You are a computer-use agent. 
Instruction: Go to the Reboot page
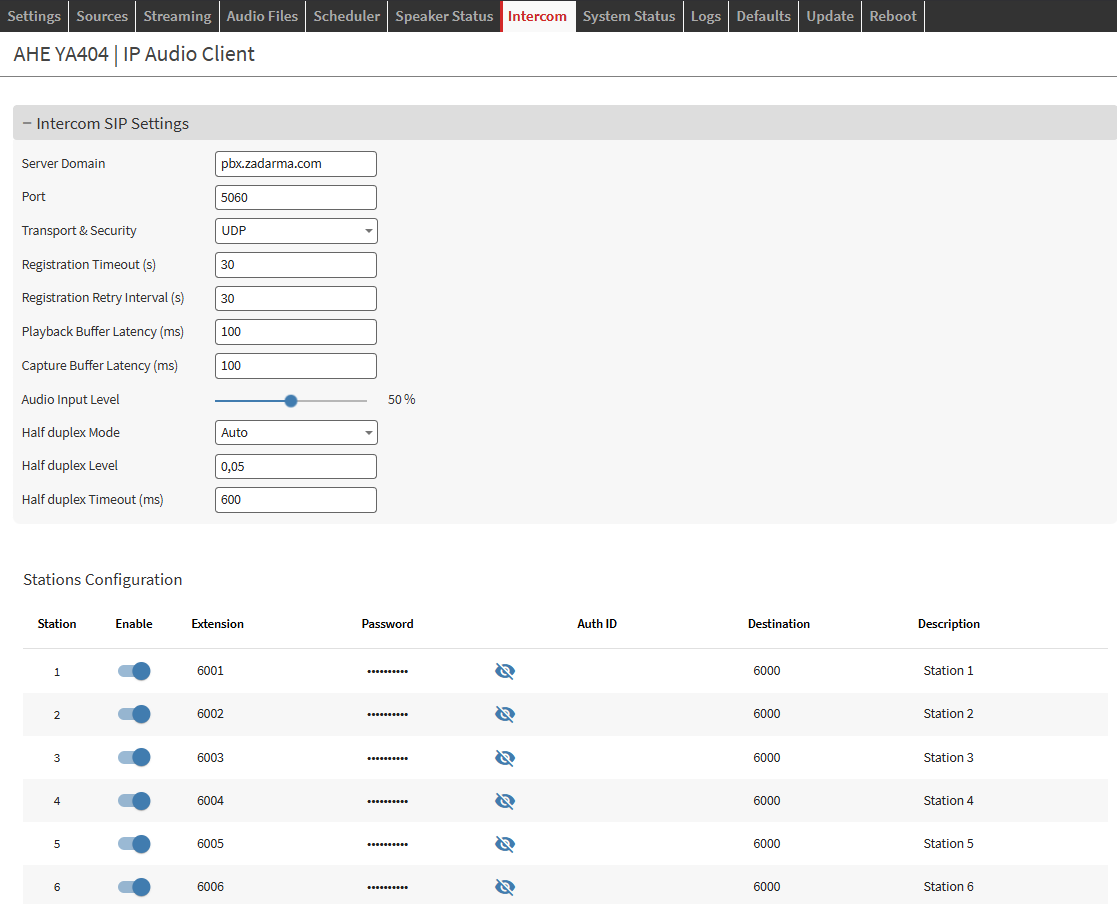[893, 16]
